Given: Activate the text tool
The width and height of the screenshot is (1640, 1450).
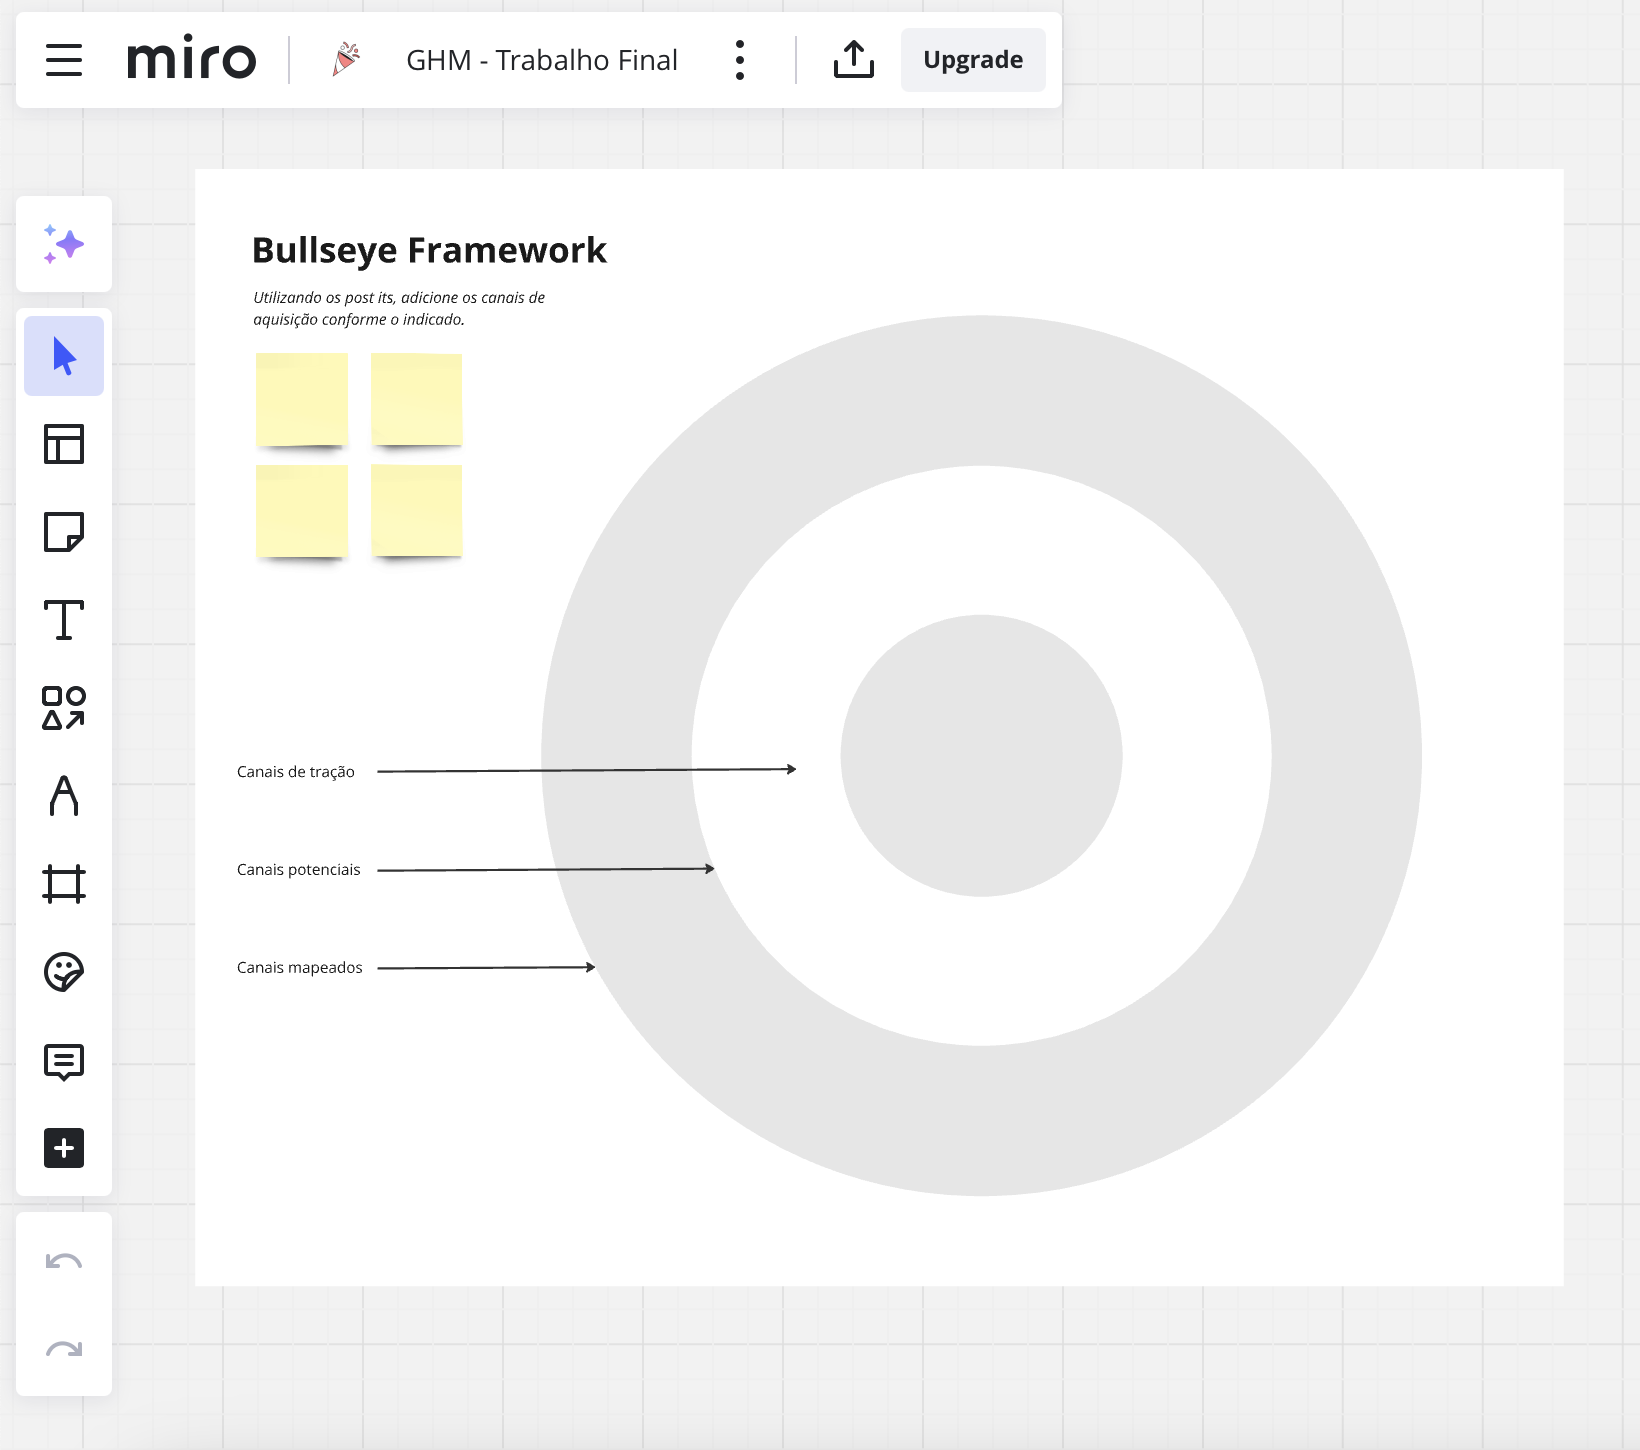Looking at the screenshot, I should pos(63,621).
